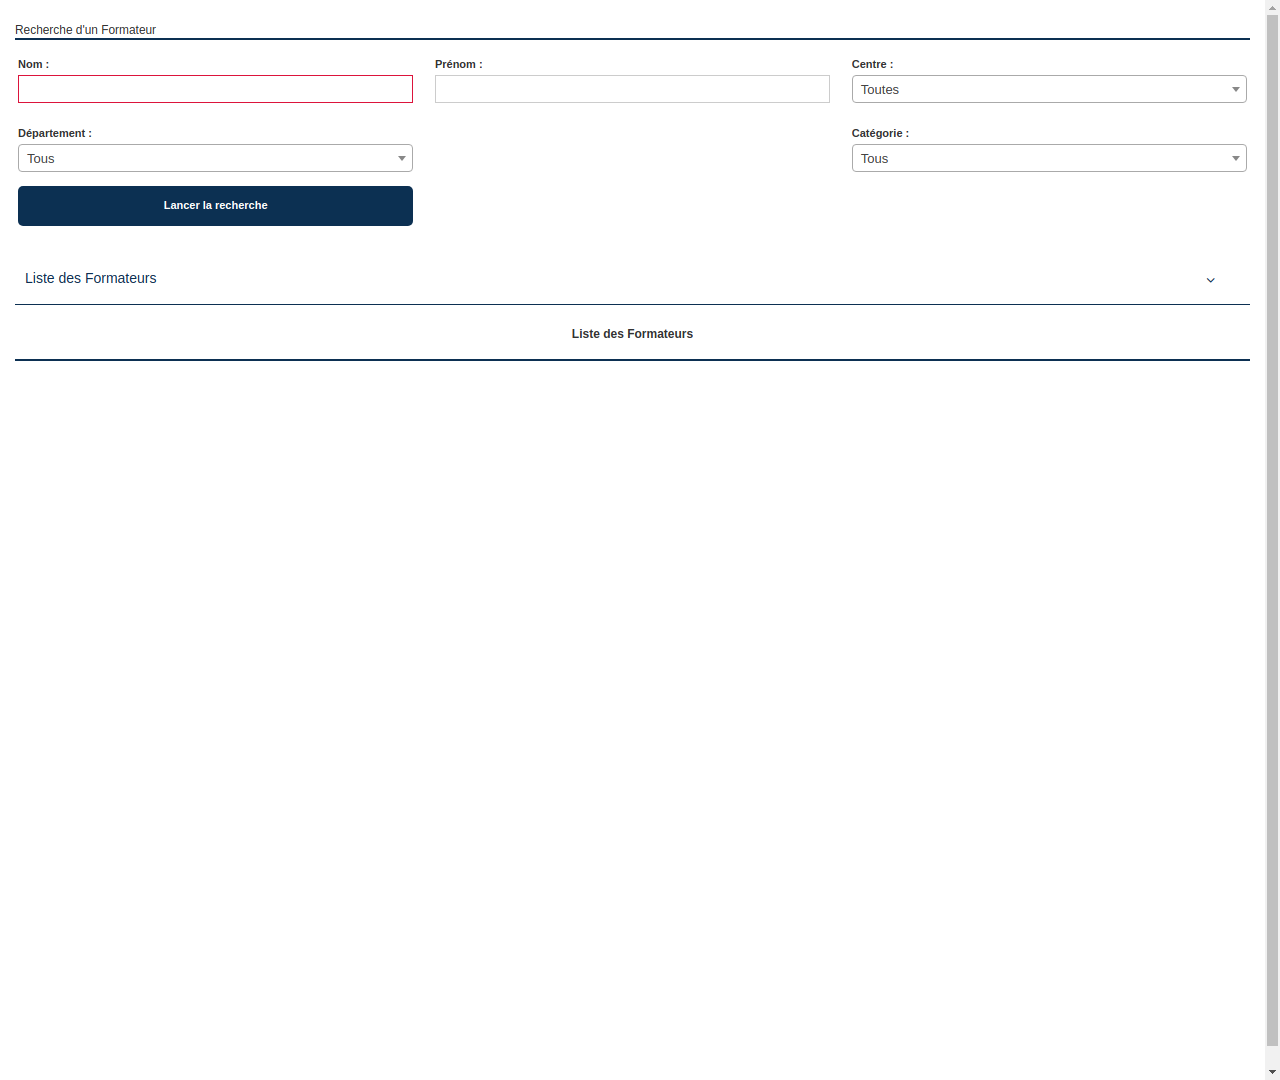Viewport: 1280px width, 1080px height.
Task: Click the Liste des Formateurs section heading
Action: (90, 278)
